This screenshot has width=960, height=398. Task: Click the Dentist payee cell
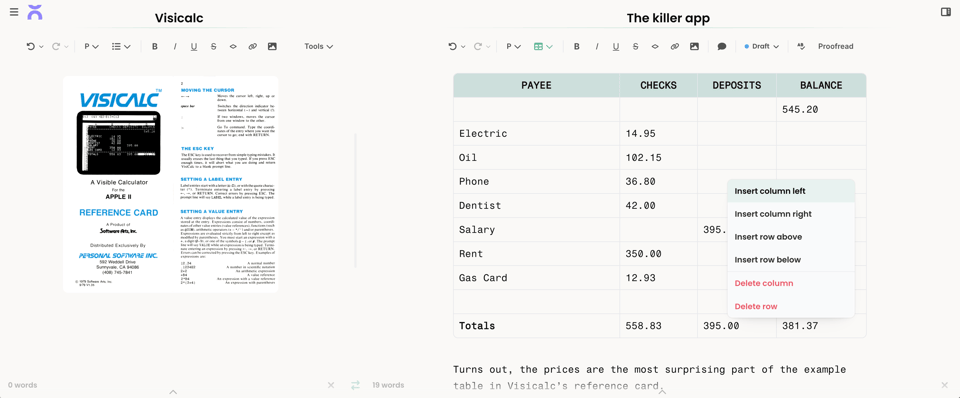(536, 206)
